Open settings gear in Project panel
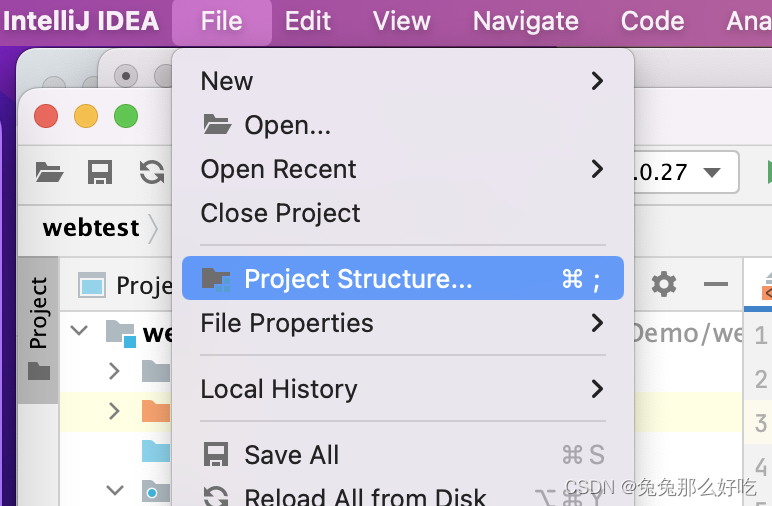The height and width of the screenshot is (506, 772). [664, 284]
